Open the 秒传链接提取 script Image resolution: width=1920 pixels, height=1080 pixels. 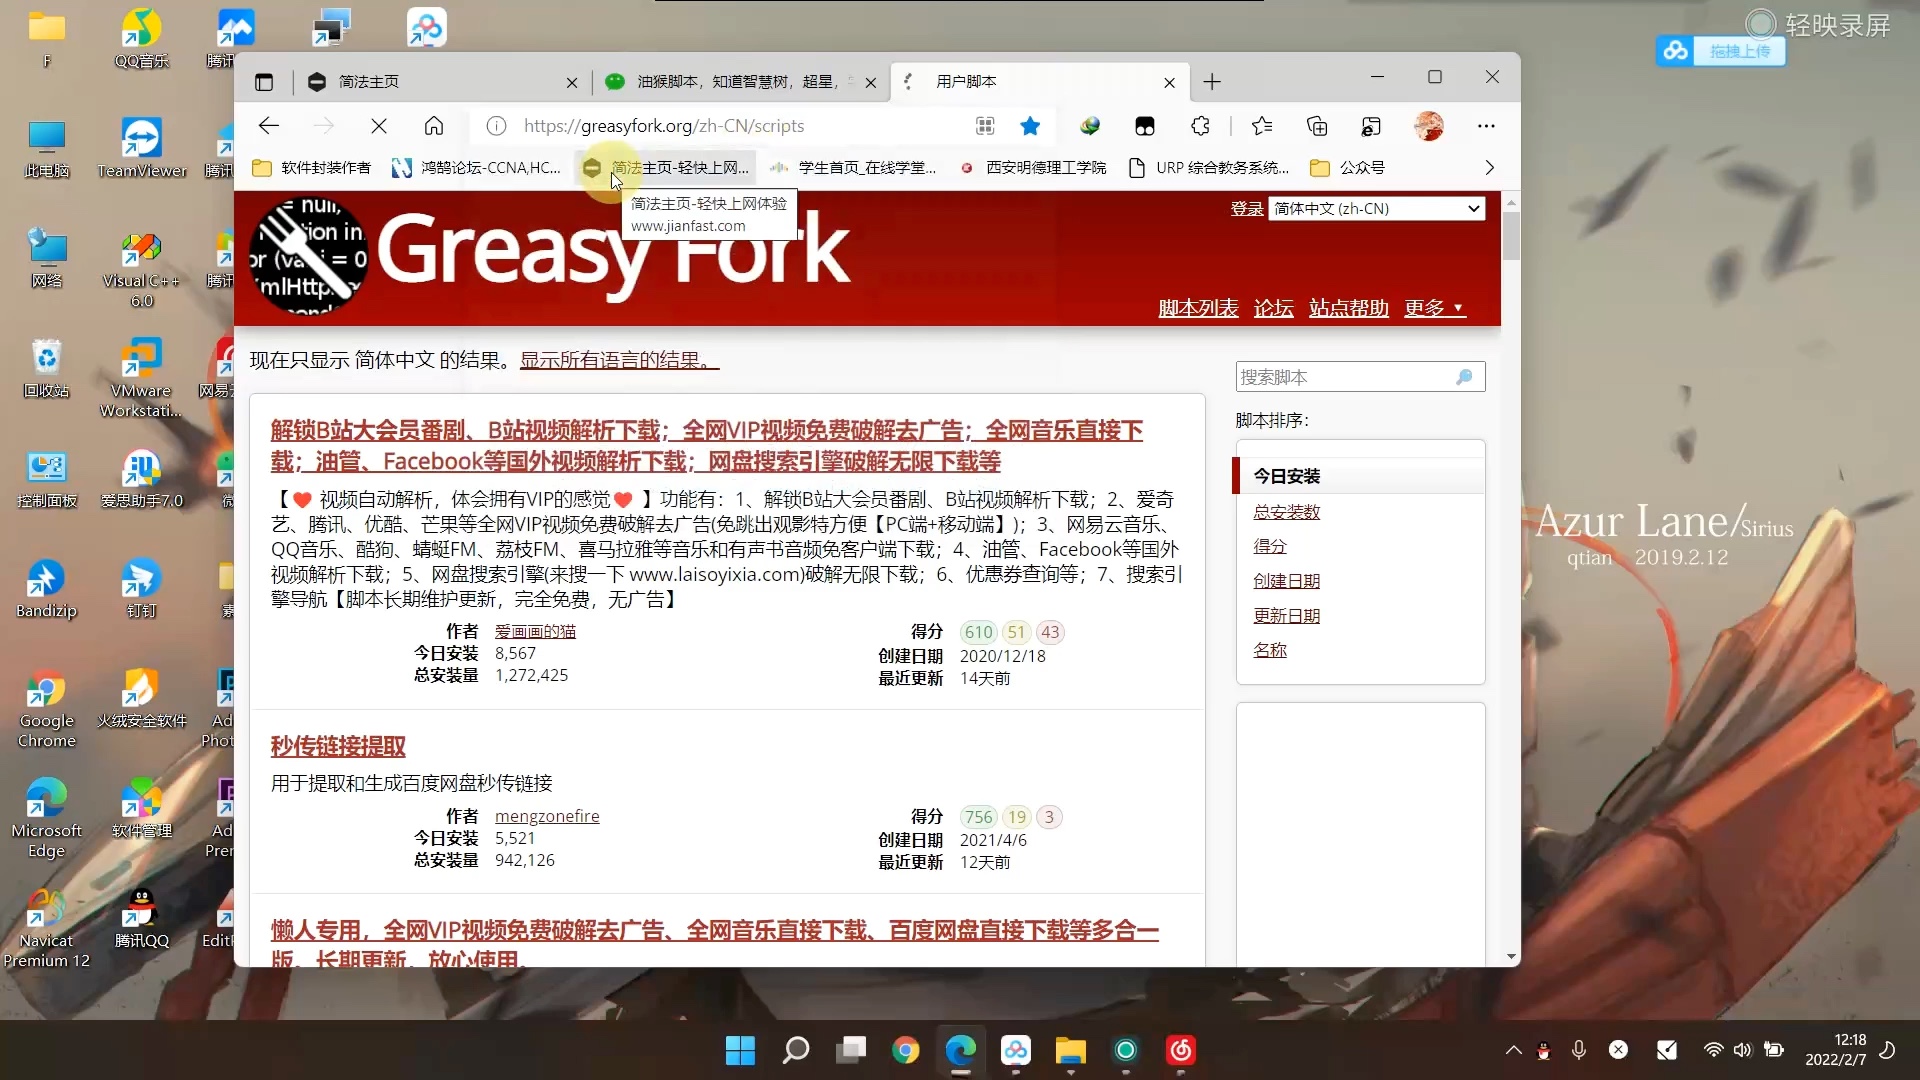[338, 747]
